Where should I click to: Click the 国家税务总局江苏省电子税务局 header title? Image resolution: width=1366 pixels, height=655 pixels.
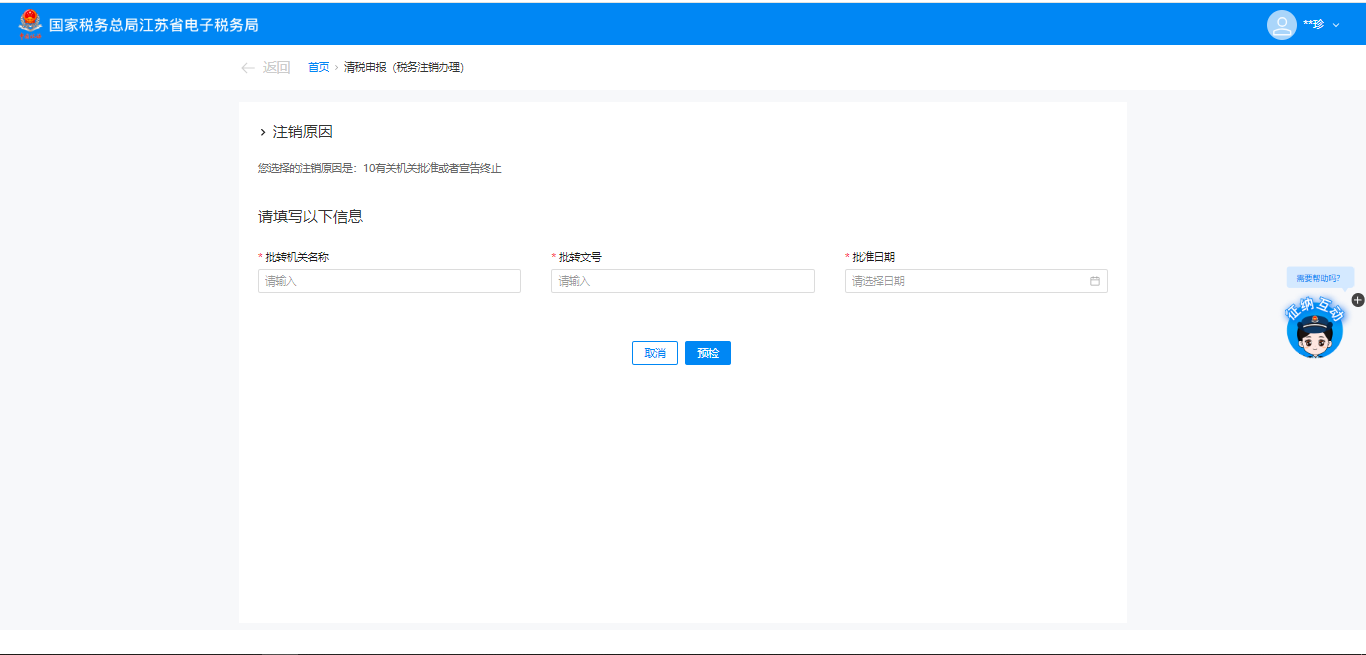tap(153, 24)
